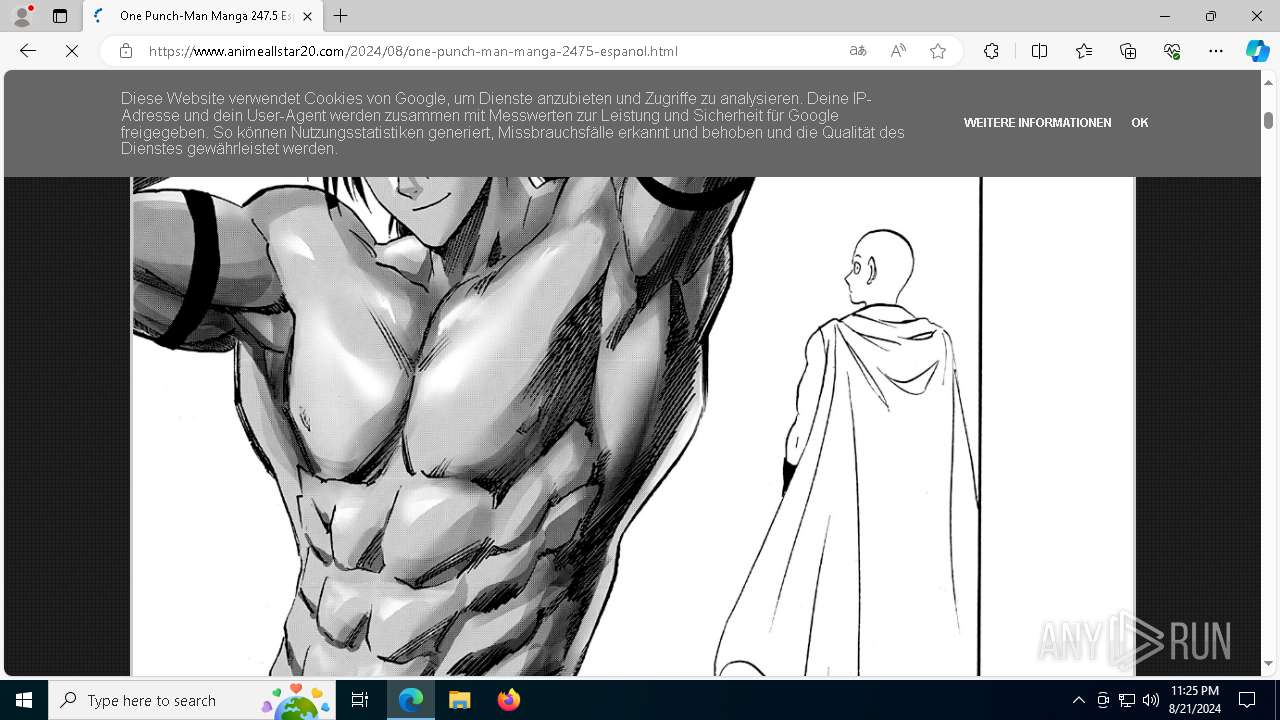The image size is (1280, 720).
Task: Open Browser essentials heart icon
Action: pos(1172,51)
